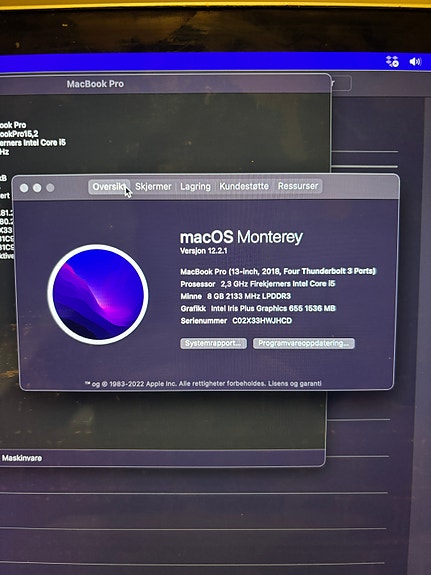
Task: Show the Ressurser tab
Action: (298, 186)
